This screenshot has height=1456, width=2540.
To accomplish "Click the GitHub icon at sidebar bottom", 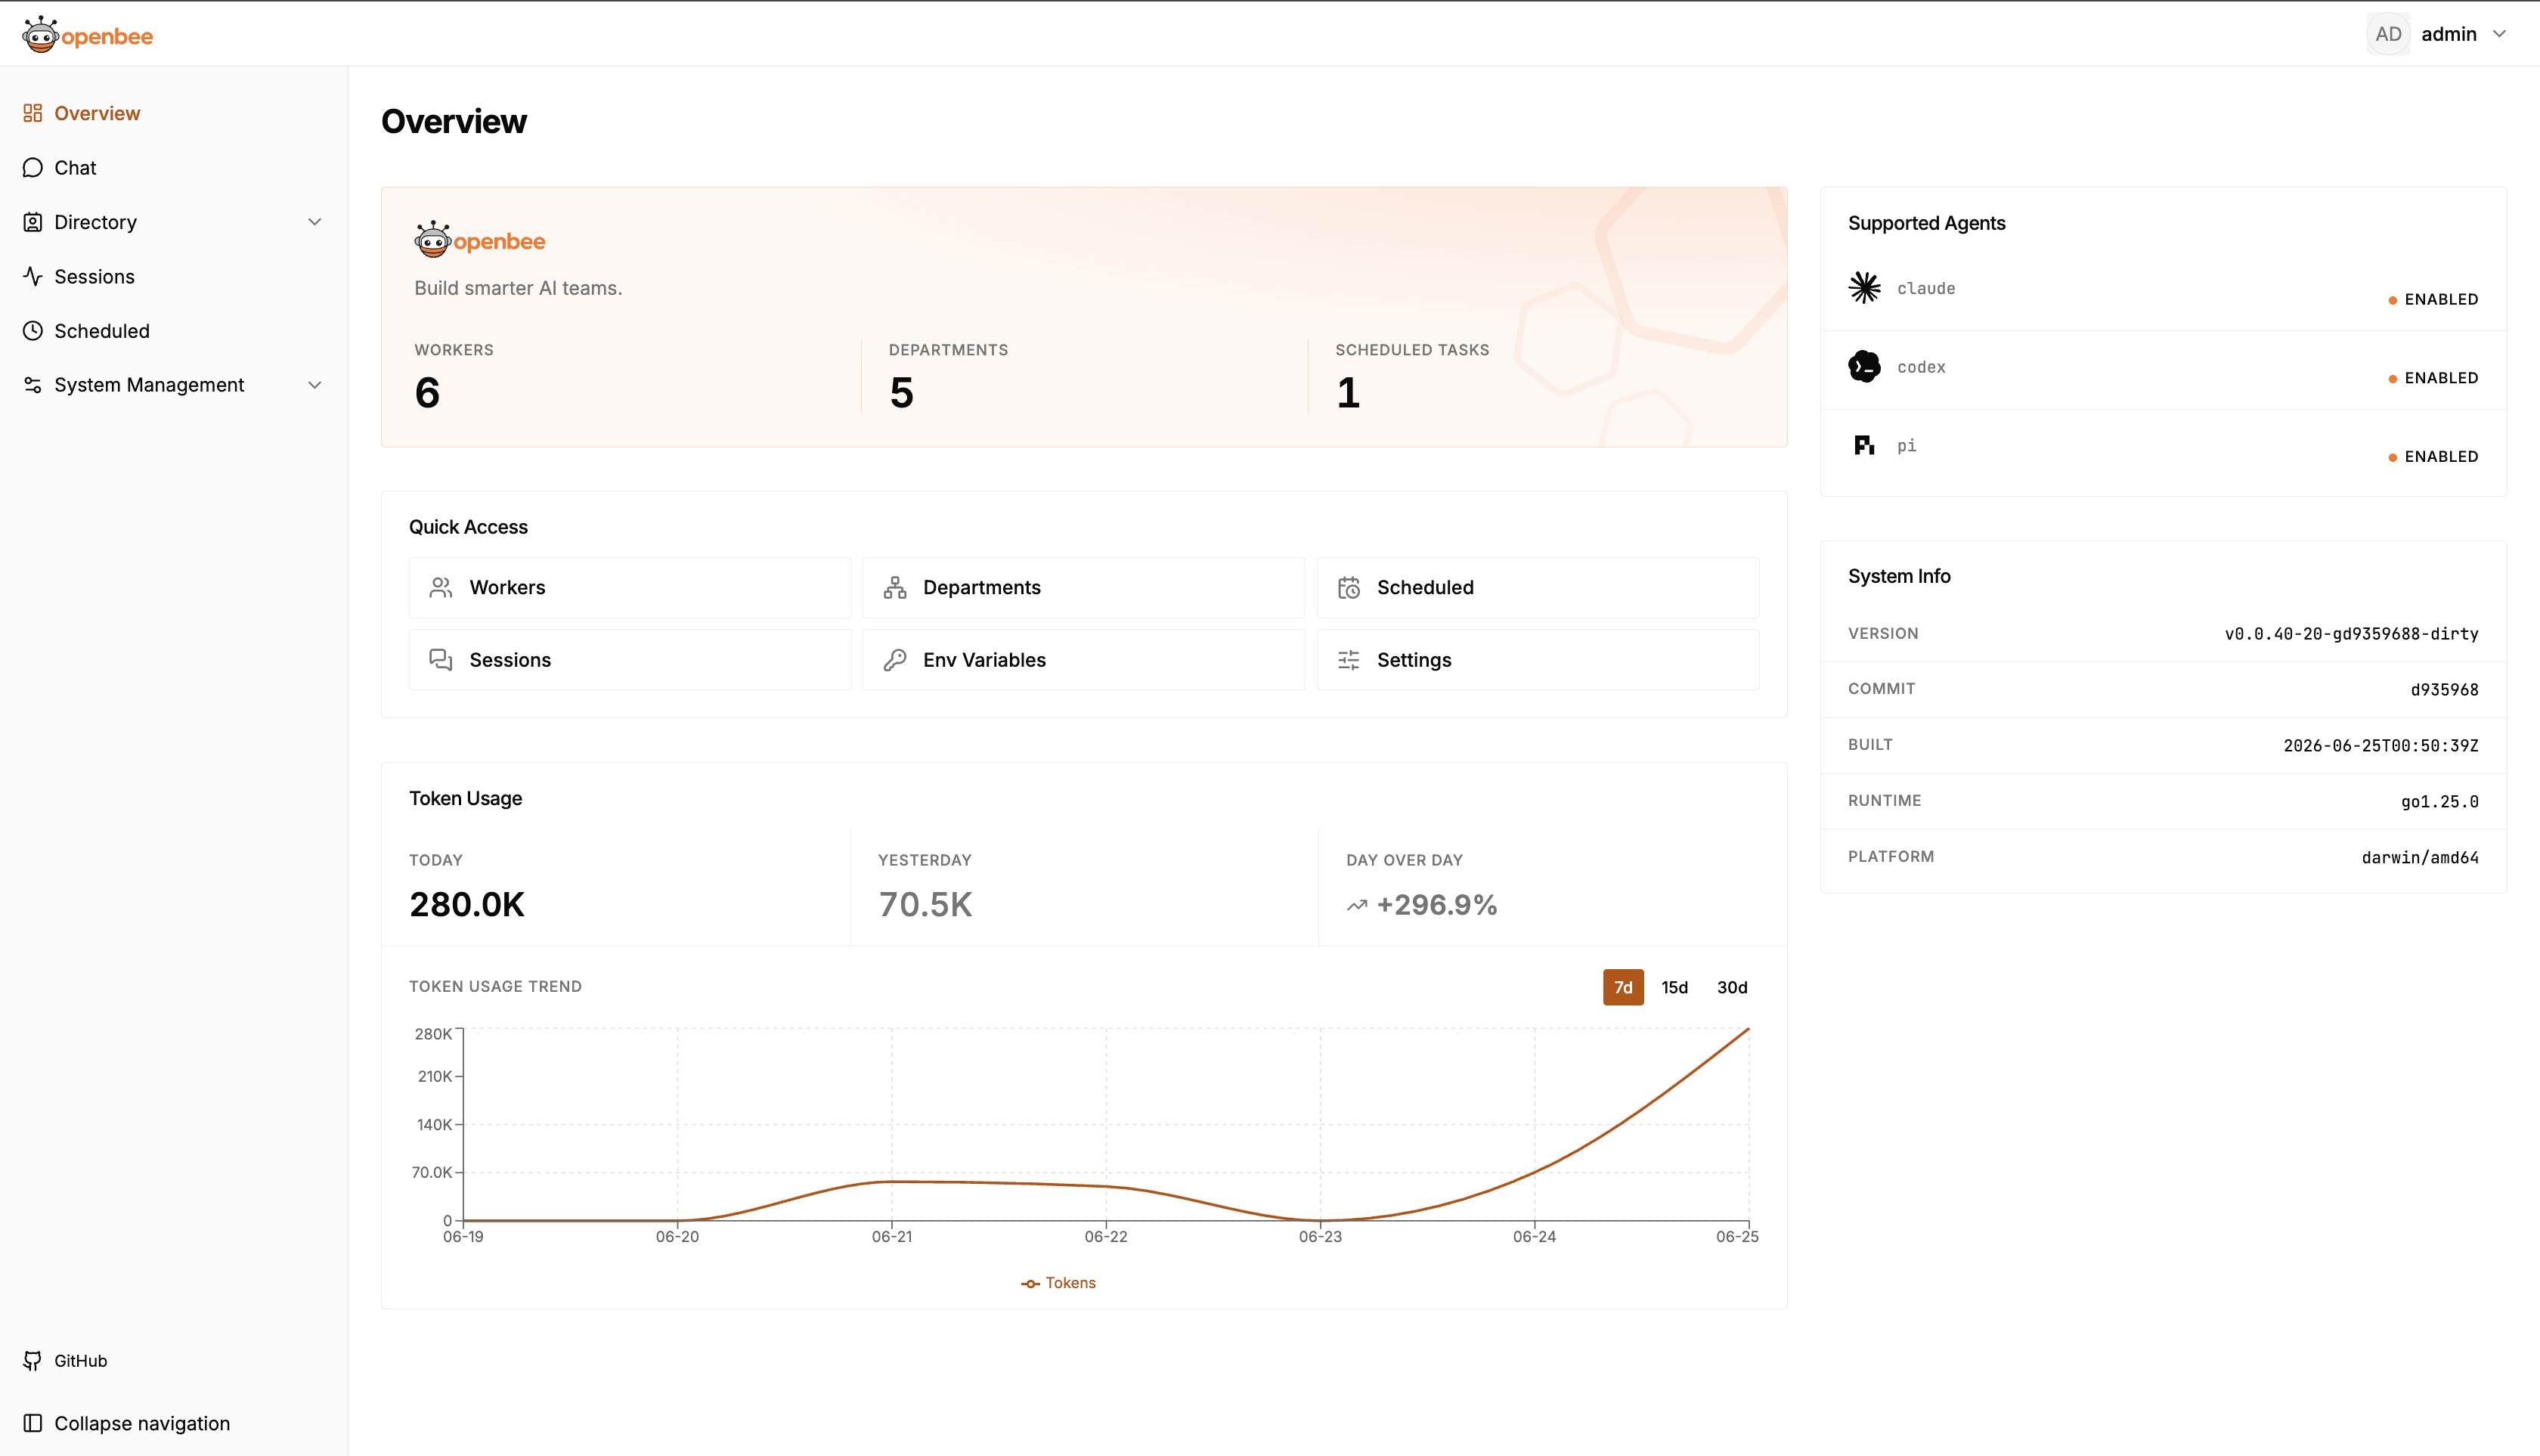I will [33, 1361].
